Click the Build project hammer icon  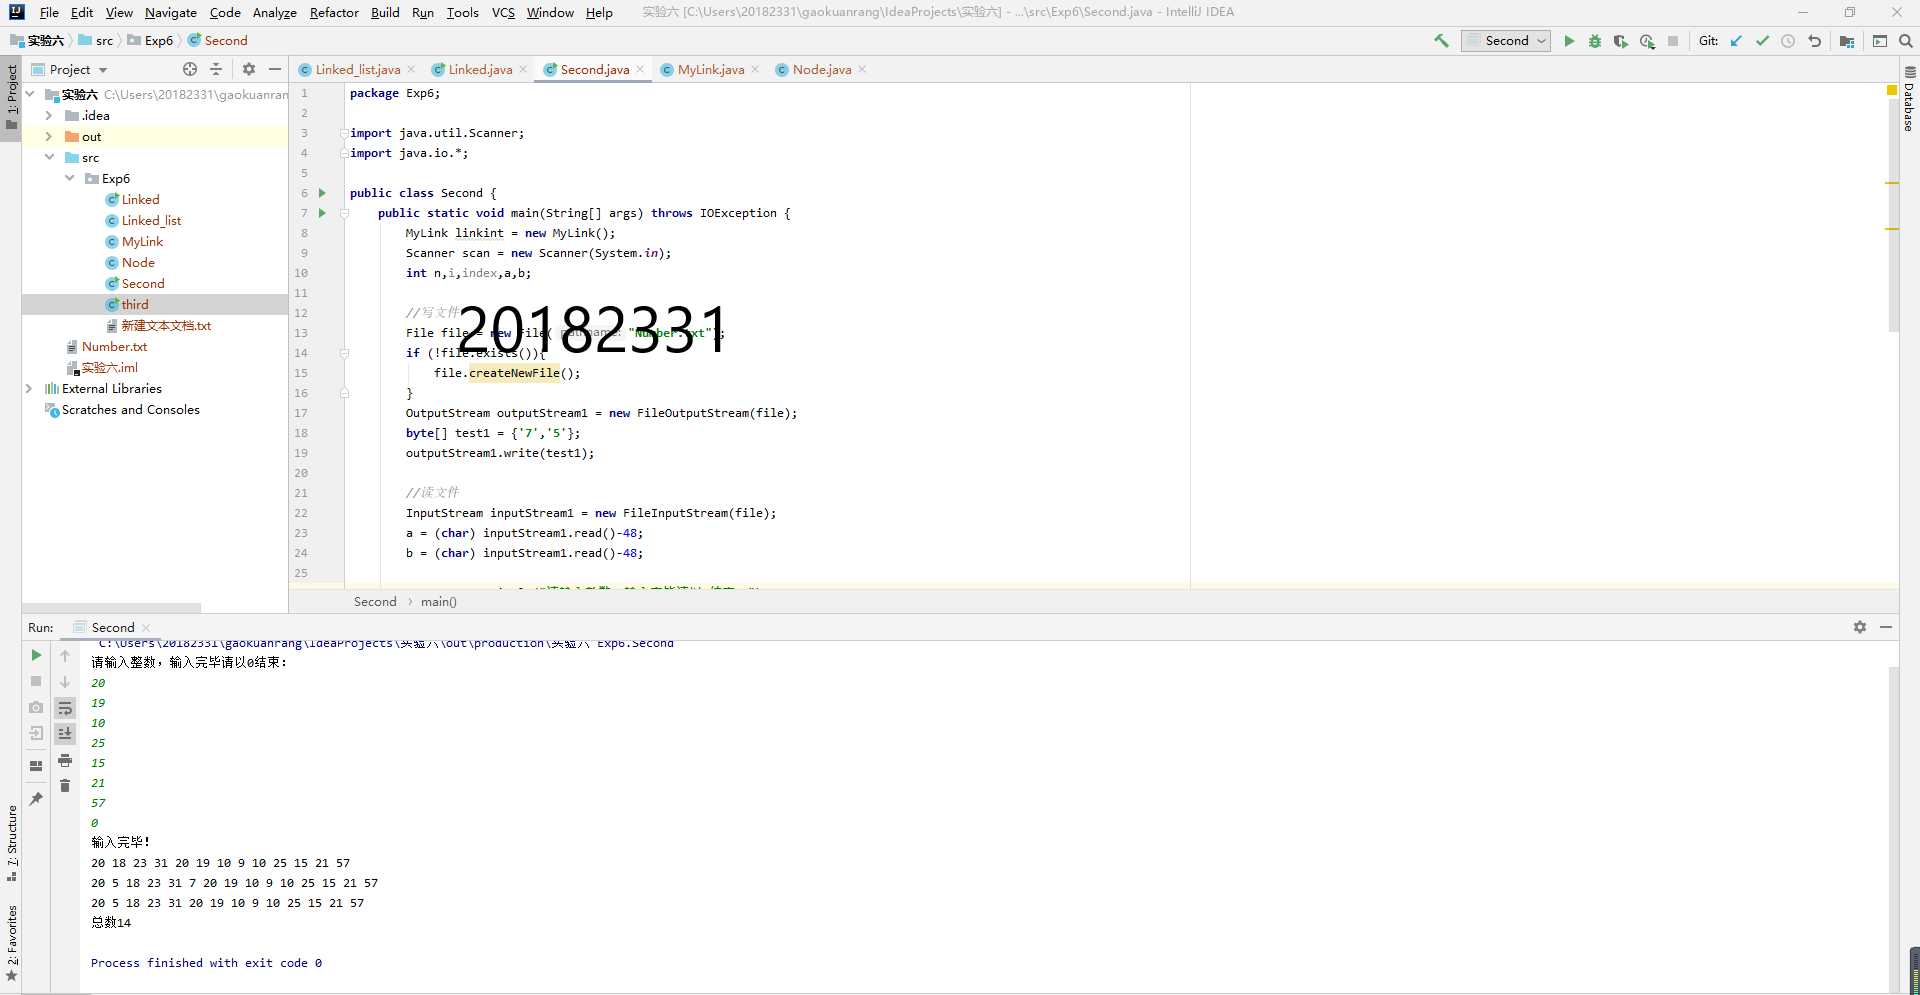point(1441,41)
